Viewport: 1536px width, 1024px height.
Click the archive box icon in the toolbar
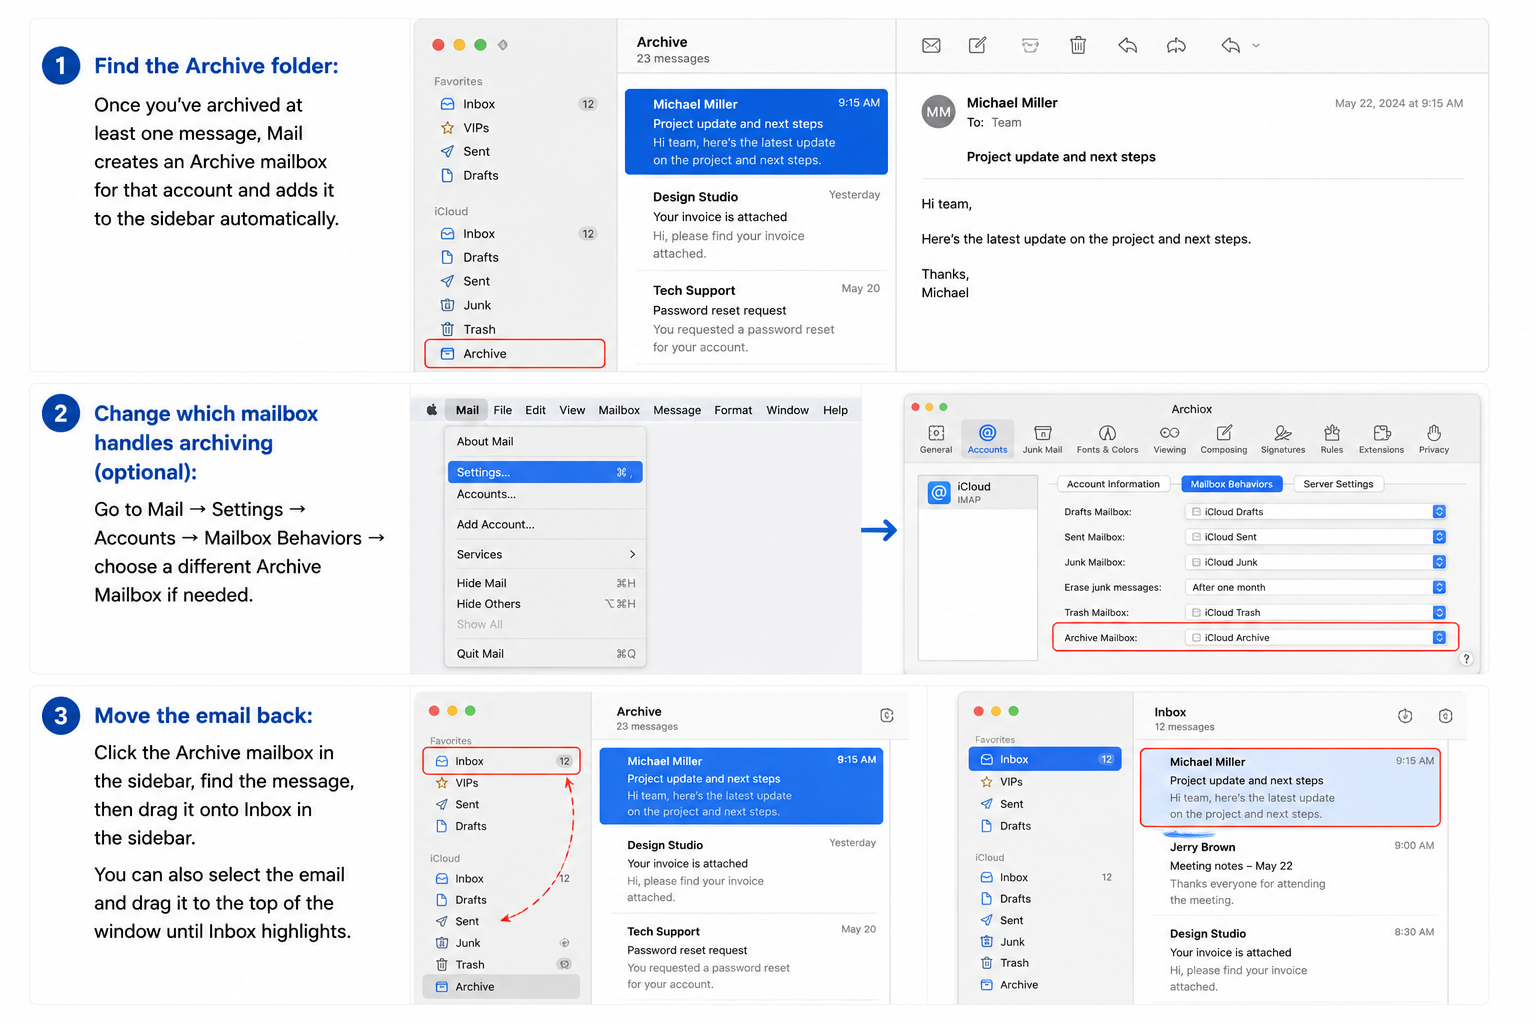(1030, 45)
